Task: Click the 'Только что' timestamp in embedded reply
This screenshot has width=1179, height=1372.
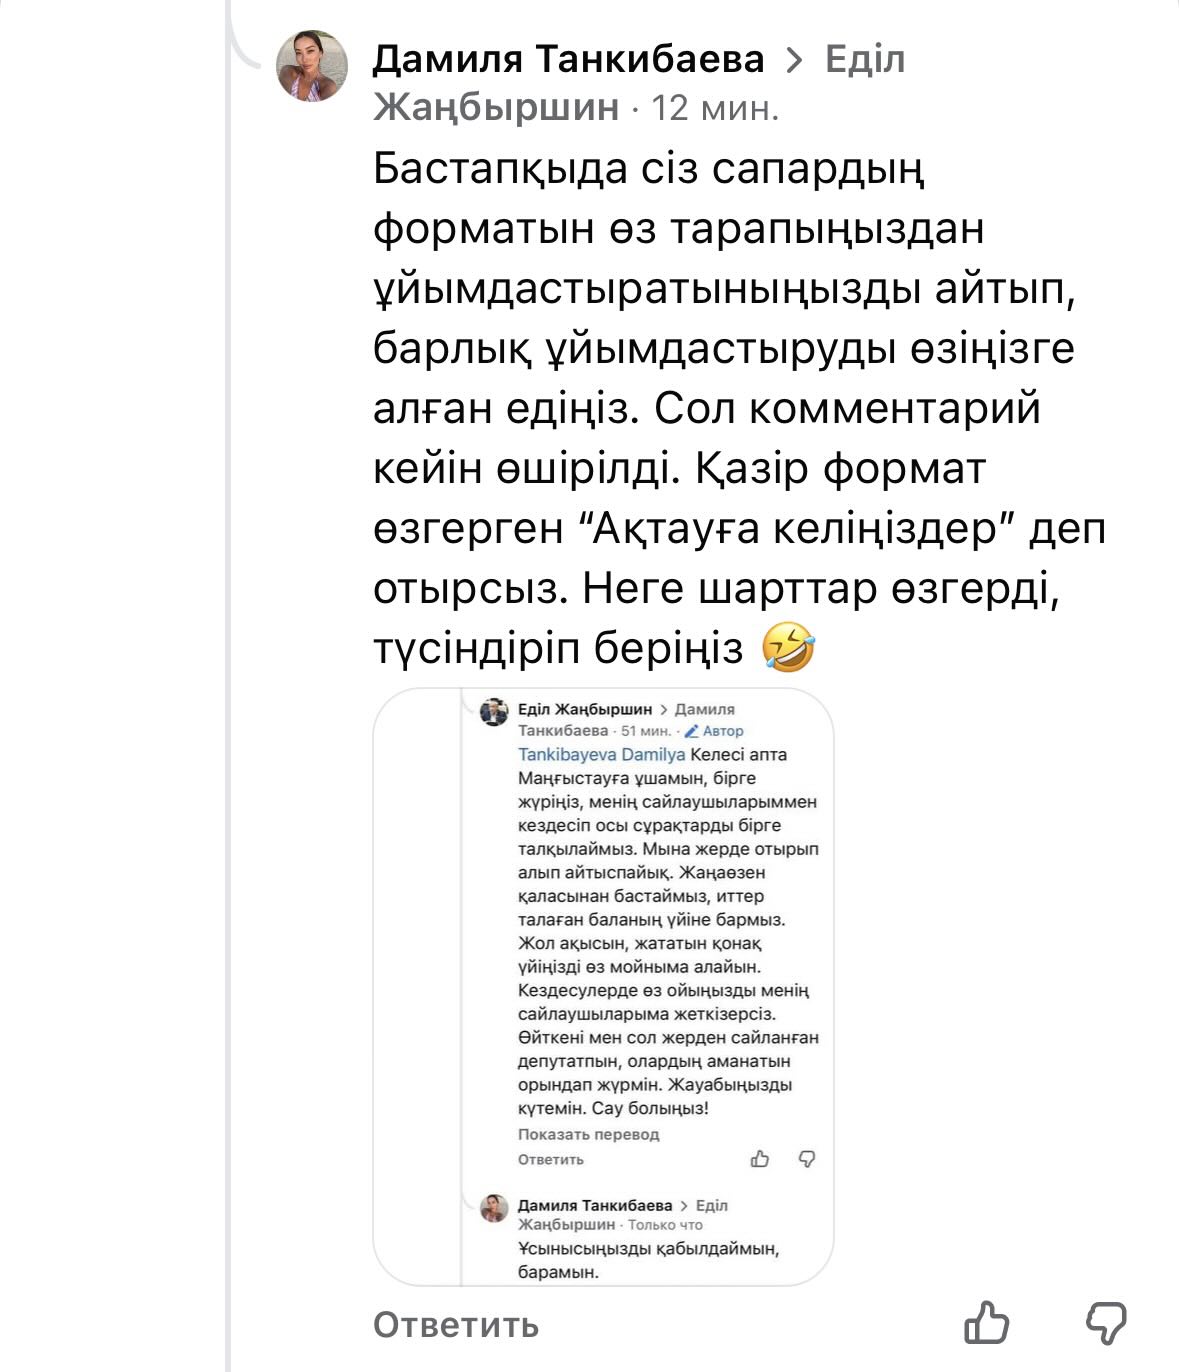Action: pyautogui.click(x=665, y=1225)
